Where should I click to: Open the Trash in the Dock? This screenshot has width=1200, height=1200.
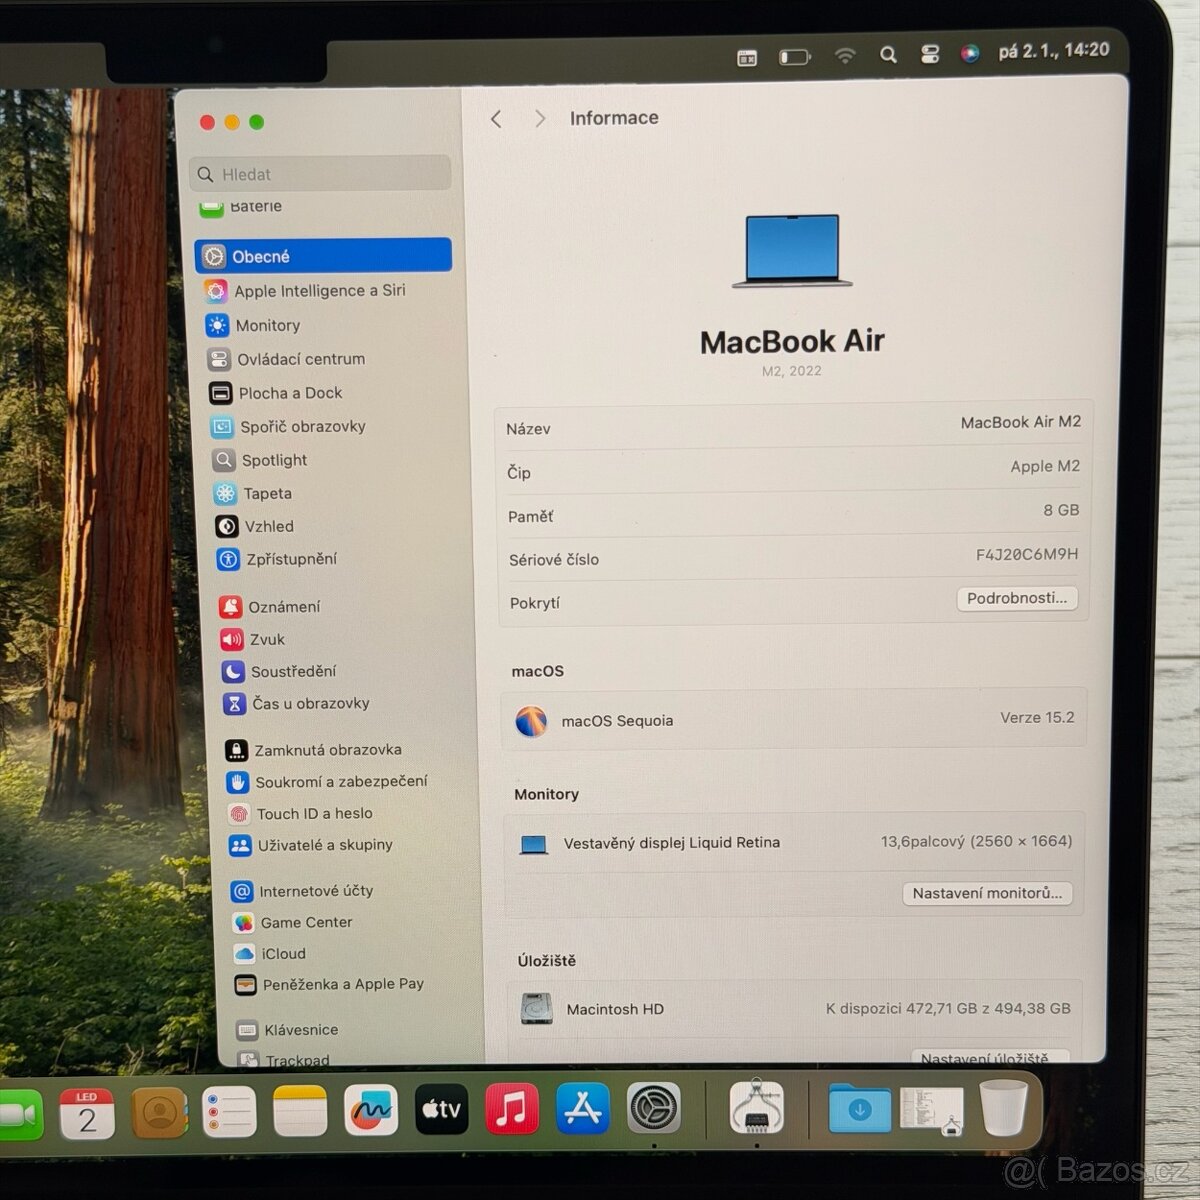[x=1003, y=1106]
